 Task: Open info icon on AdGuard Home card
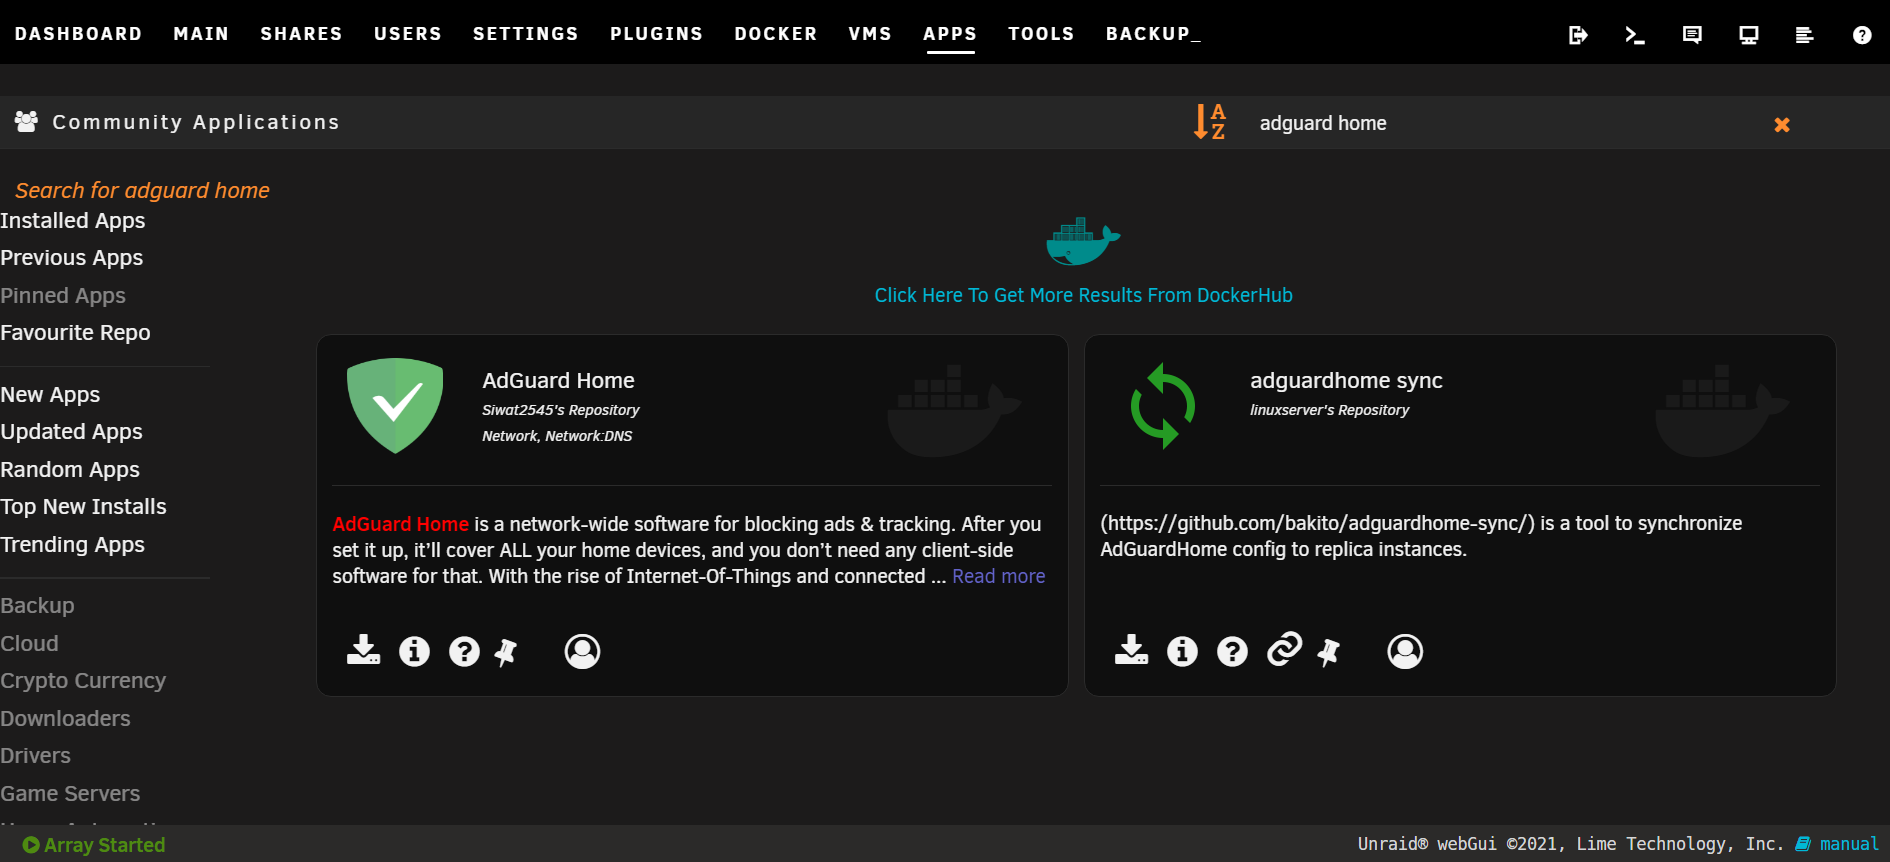(x=414, y=651)
